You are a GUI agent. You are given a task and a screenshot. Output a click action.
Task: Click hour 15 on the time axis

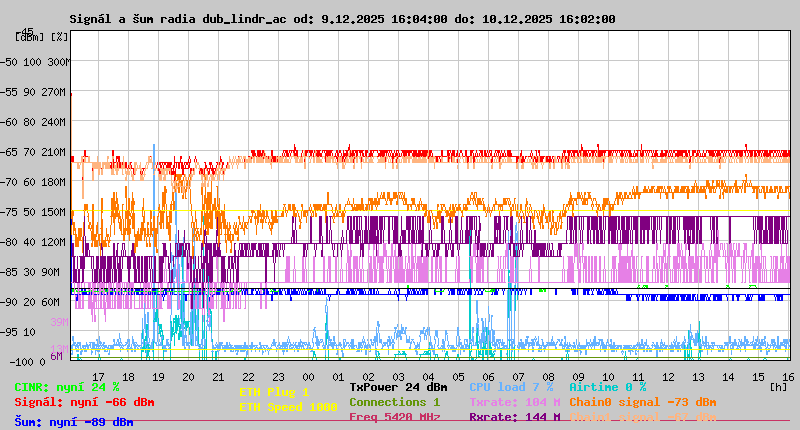(x=758, y=376)
